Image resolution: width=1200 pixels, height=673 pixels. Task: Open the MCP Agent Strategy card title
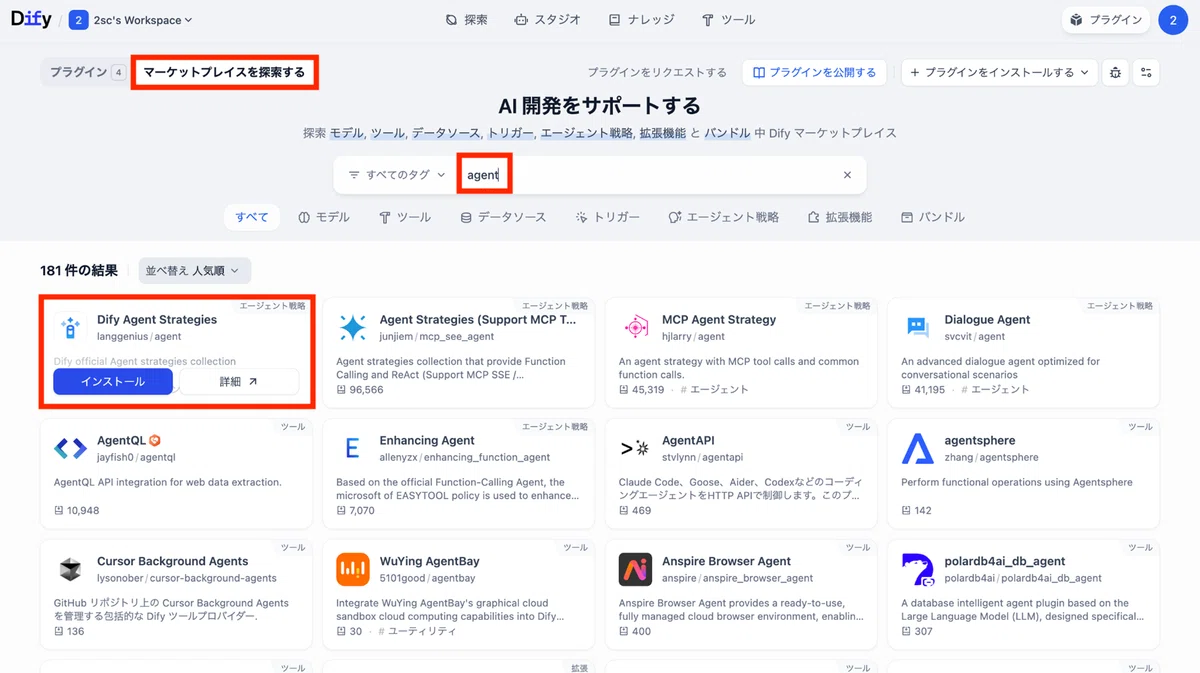tap(719, 320)
